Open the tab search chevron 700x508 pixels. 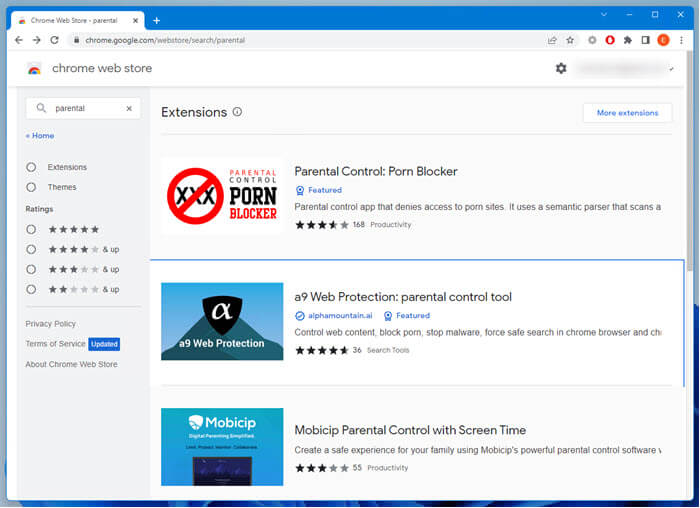tap(604, 14)
